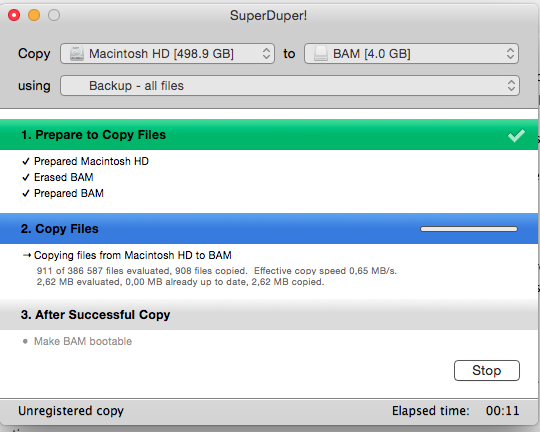Image resolution: width=540 pixels, height=432 pixels.
Task: Click checkmark next to Erased BAM
Action: [26, 177]
